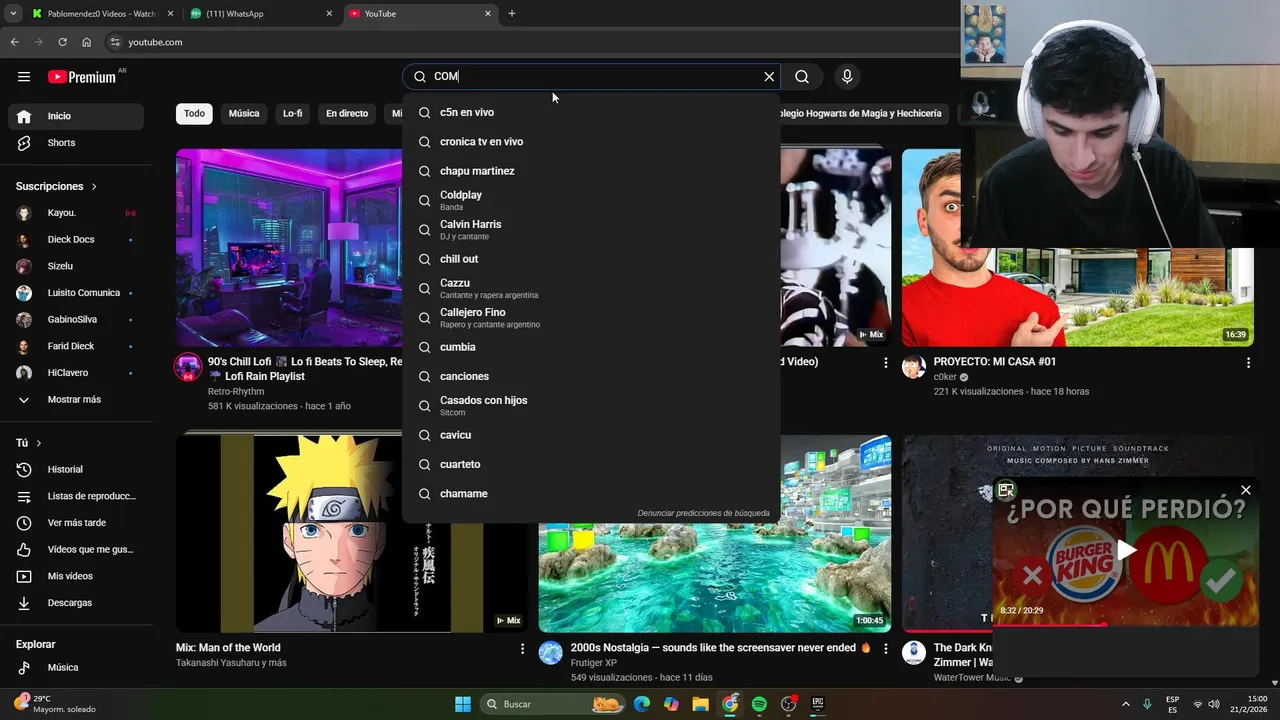Open Listas de reproducción in sidebar
Viewport: 1280px width, 720px height.
(x=76, y=496)
